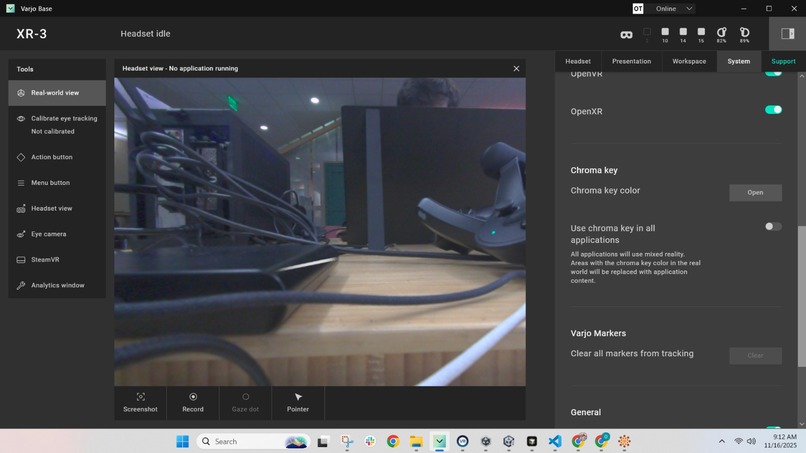This screenshot has width=806, height=453.
Task: Click Clear for Varjo Markers
Action: [x=755, y=355]
